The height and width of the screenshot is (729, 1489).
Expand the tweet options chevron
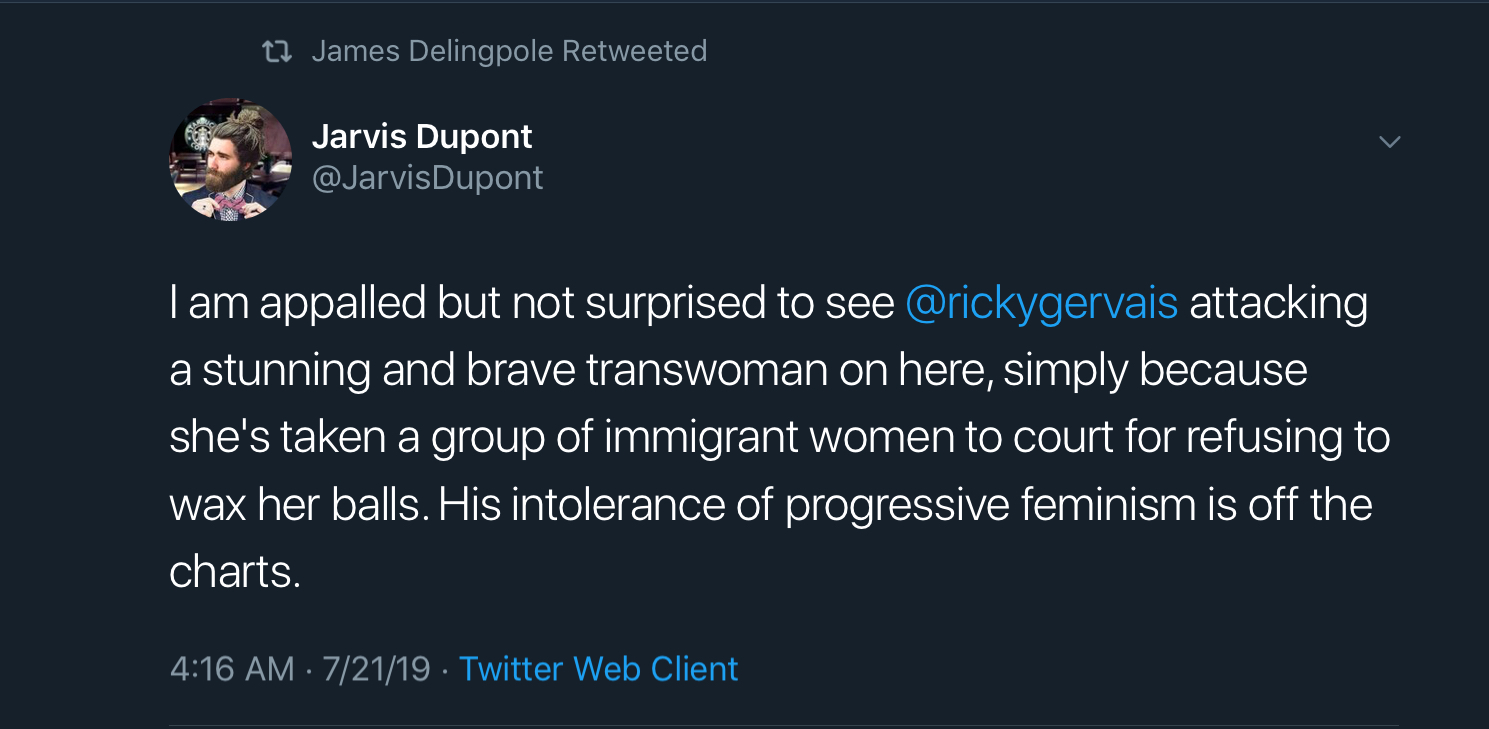point(1389,142)
